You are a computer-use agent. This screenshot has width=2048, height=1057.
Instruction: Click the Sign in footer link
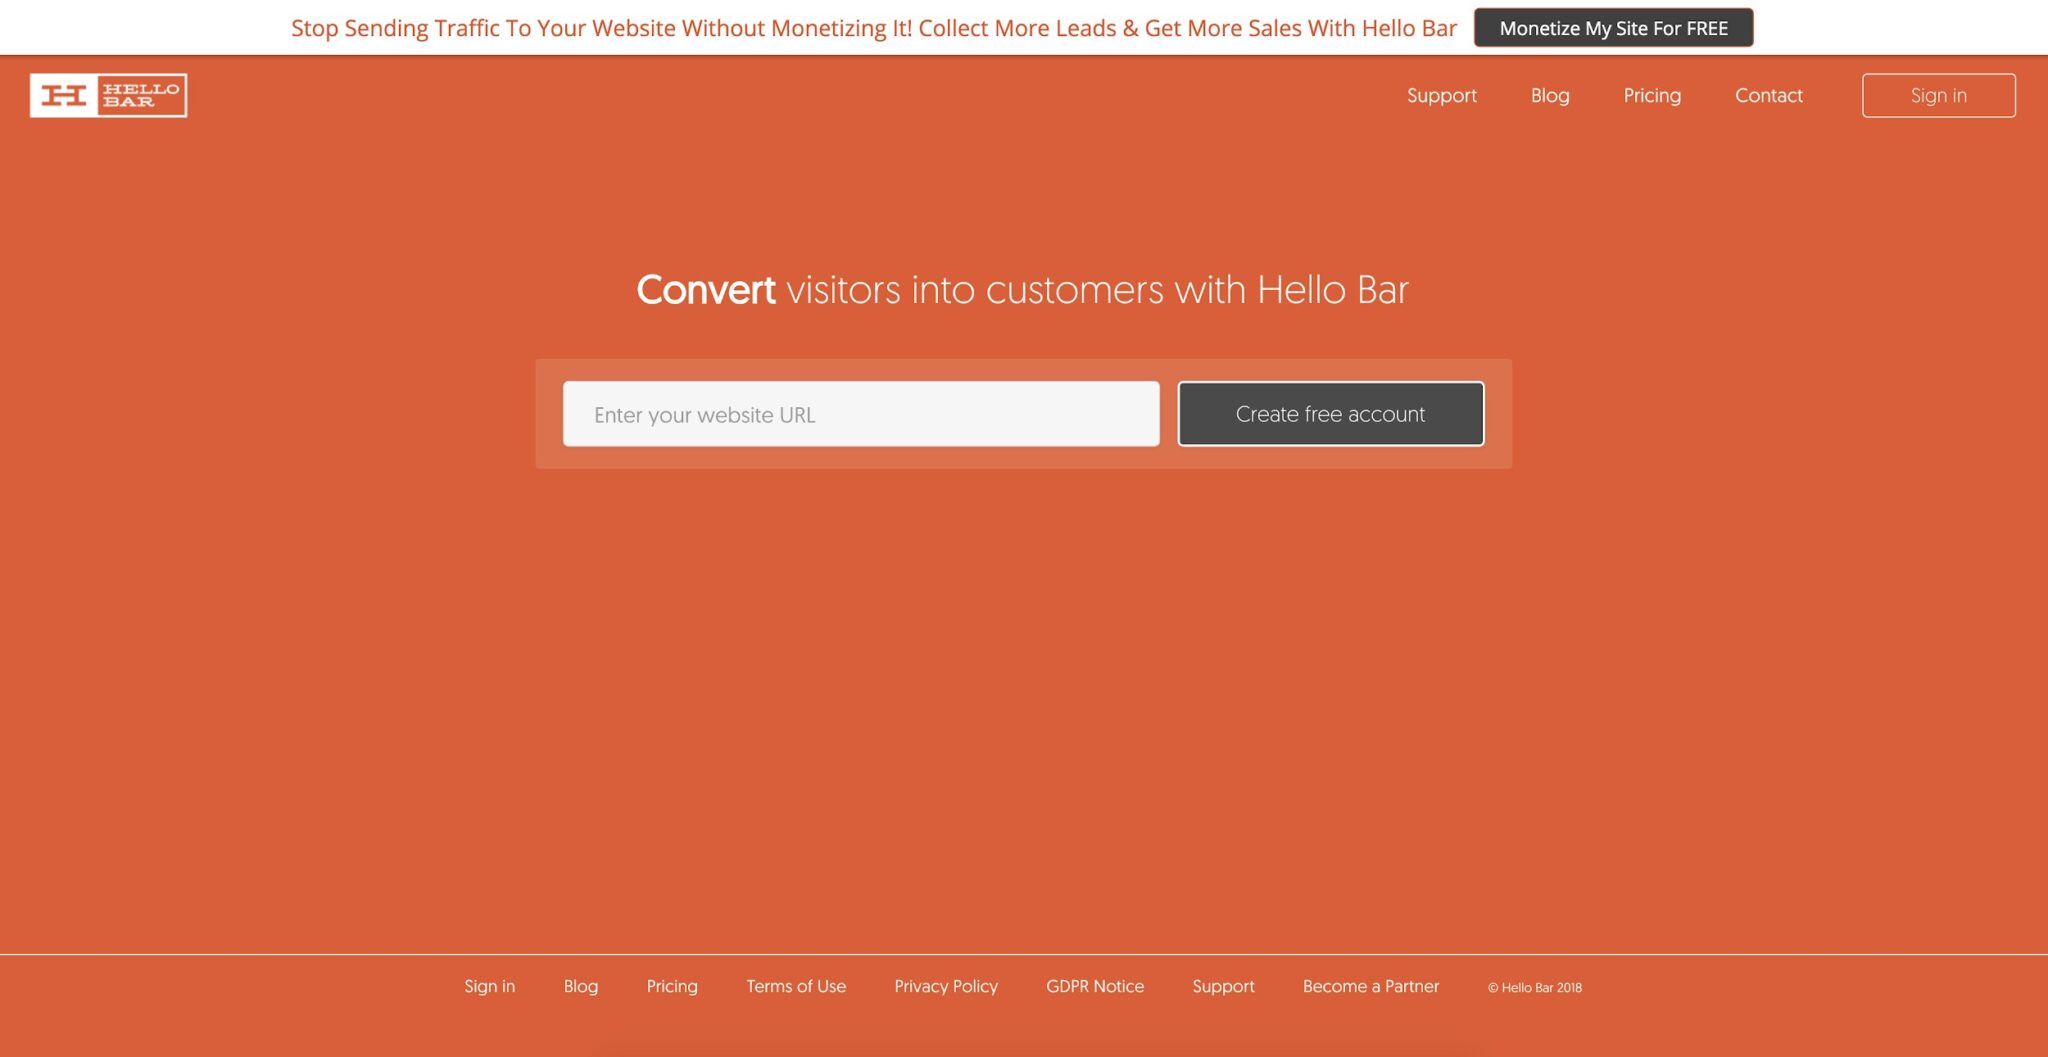point(489,986)
